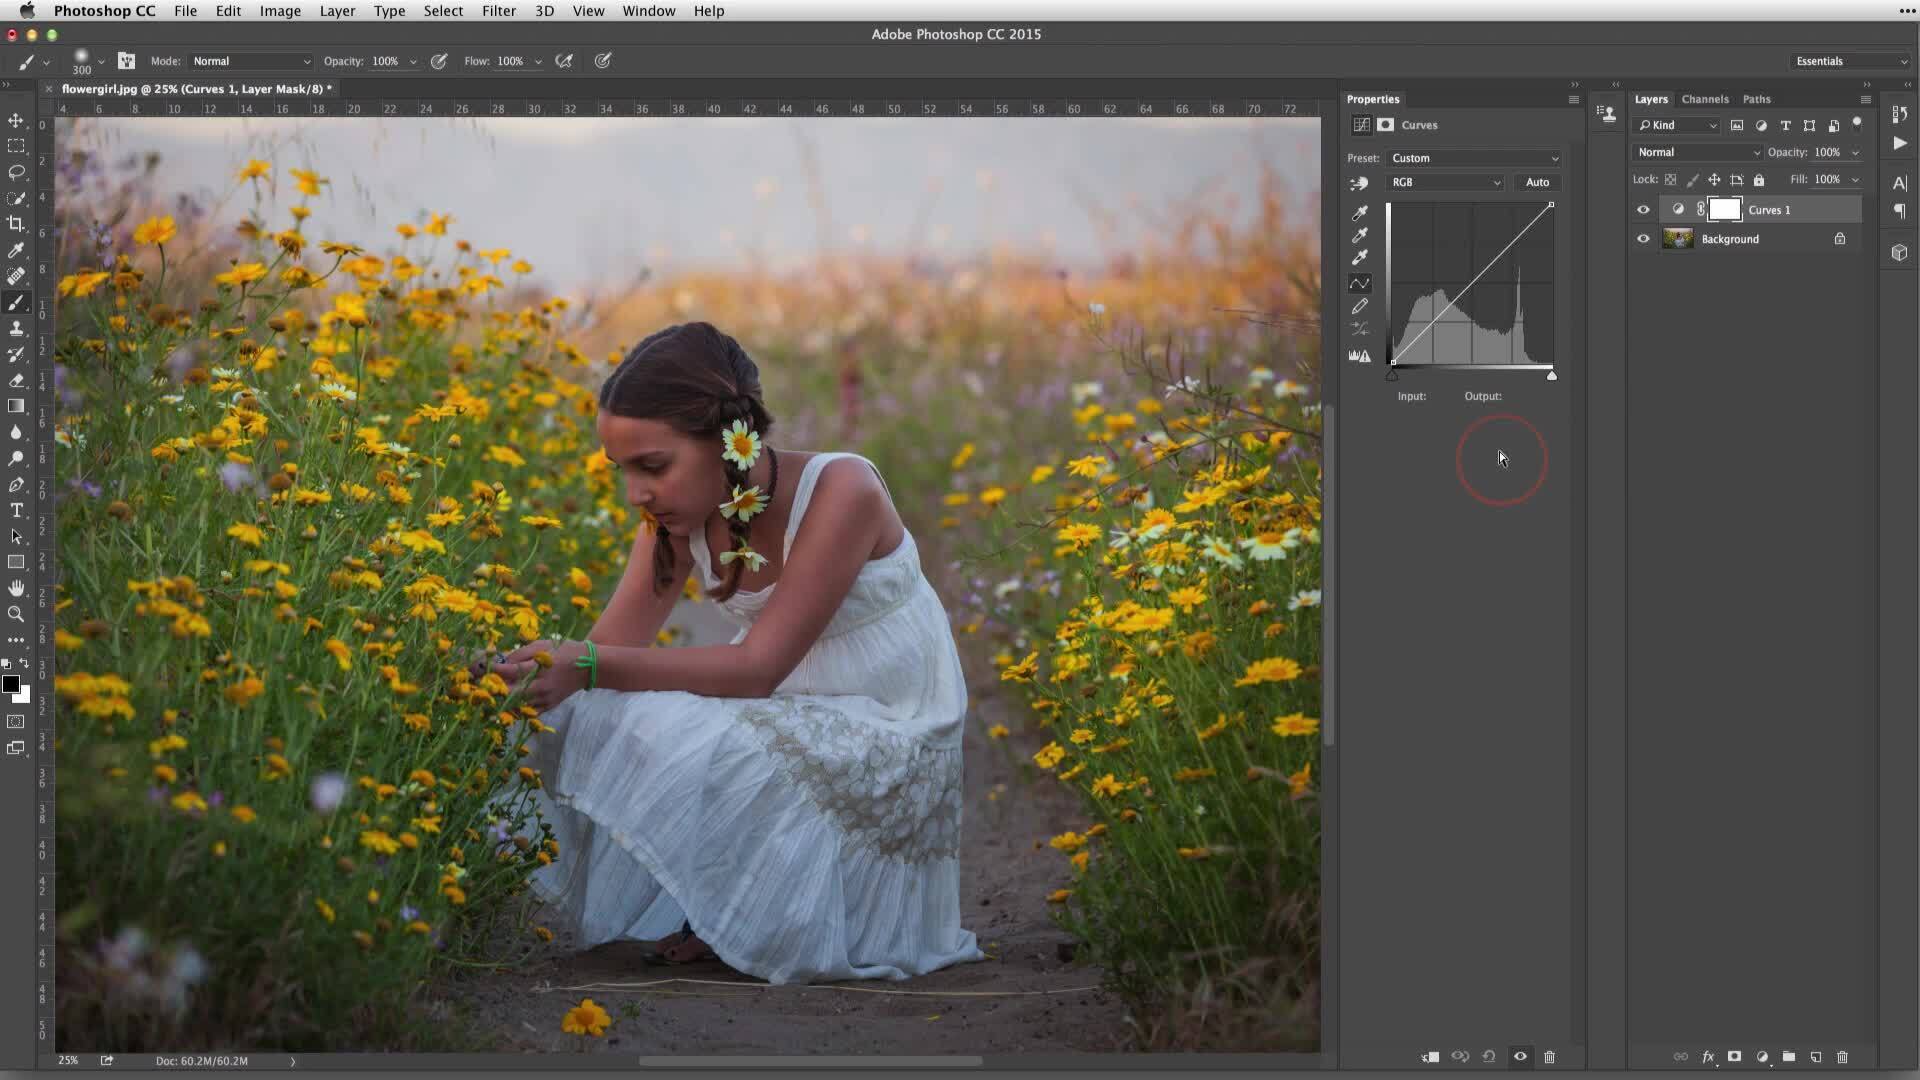1920x1080 pixels.
Task: Choose the black point eyedropper in Curves
Action: (x=1360, y=213)
